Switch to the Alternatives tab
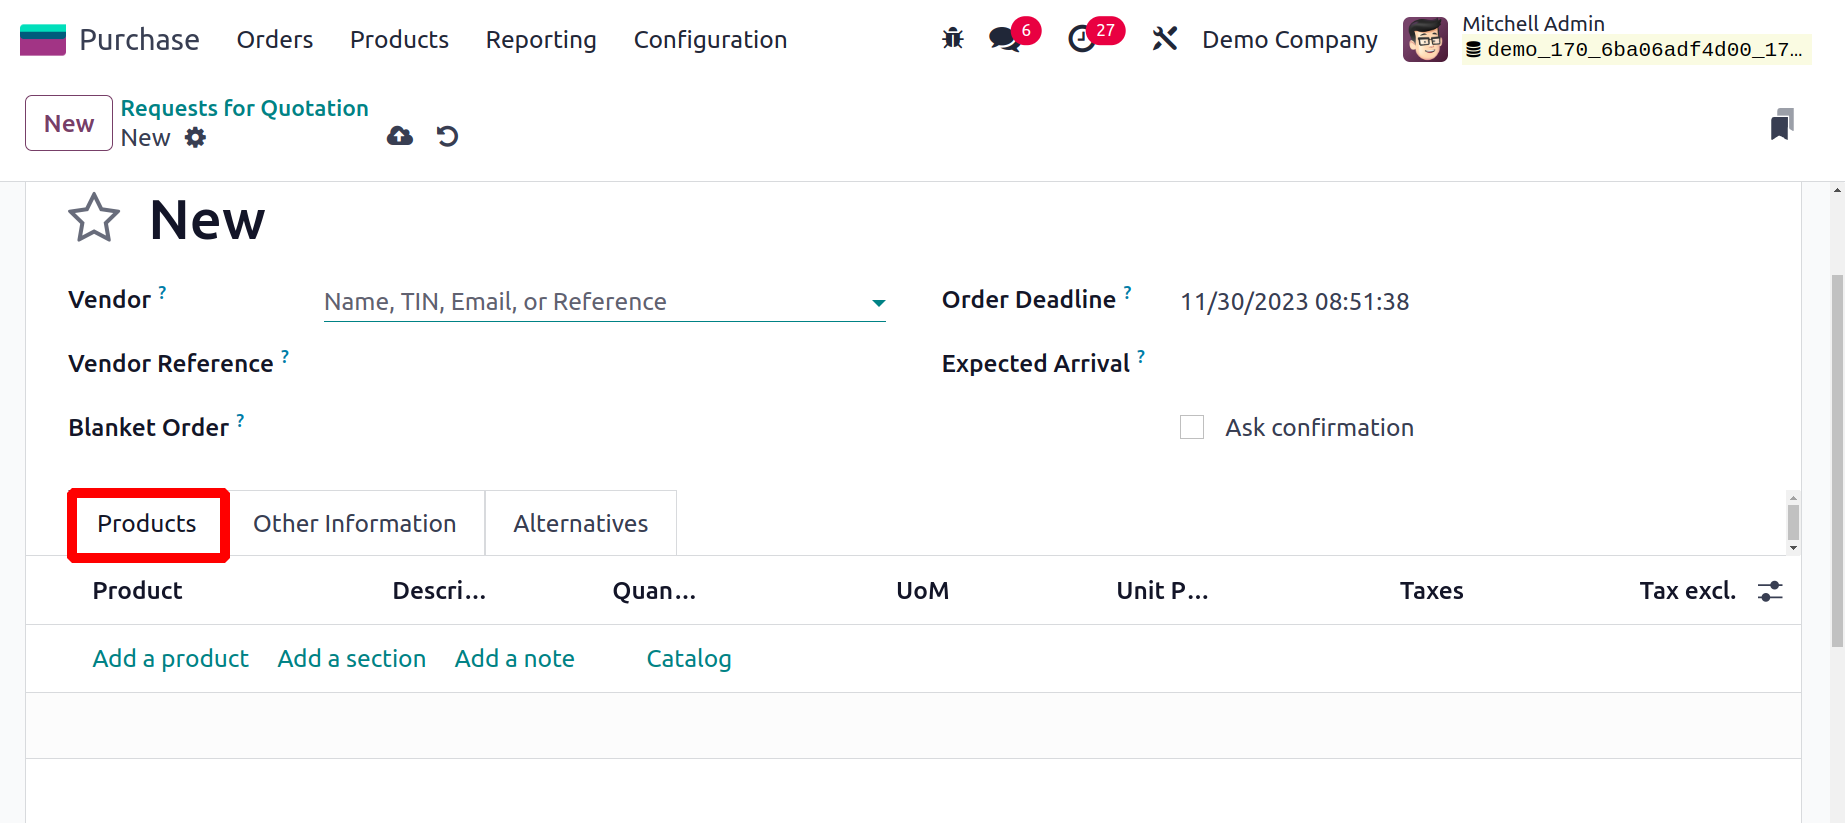 pos(580,523)
